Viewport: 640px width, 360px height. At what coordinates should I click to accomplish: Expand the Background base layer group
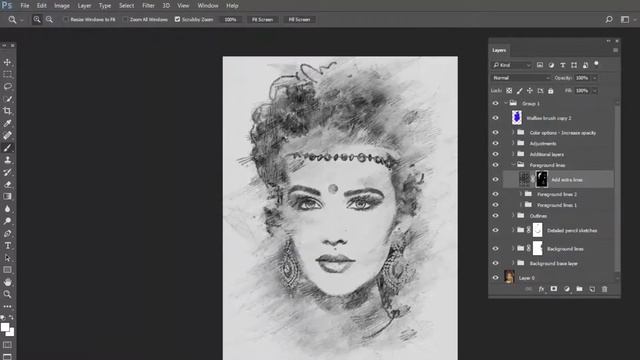(x=513, y=263)
